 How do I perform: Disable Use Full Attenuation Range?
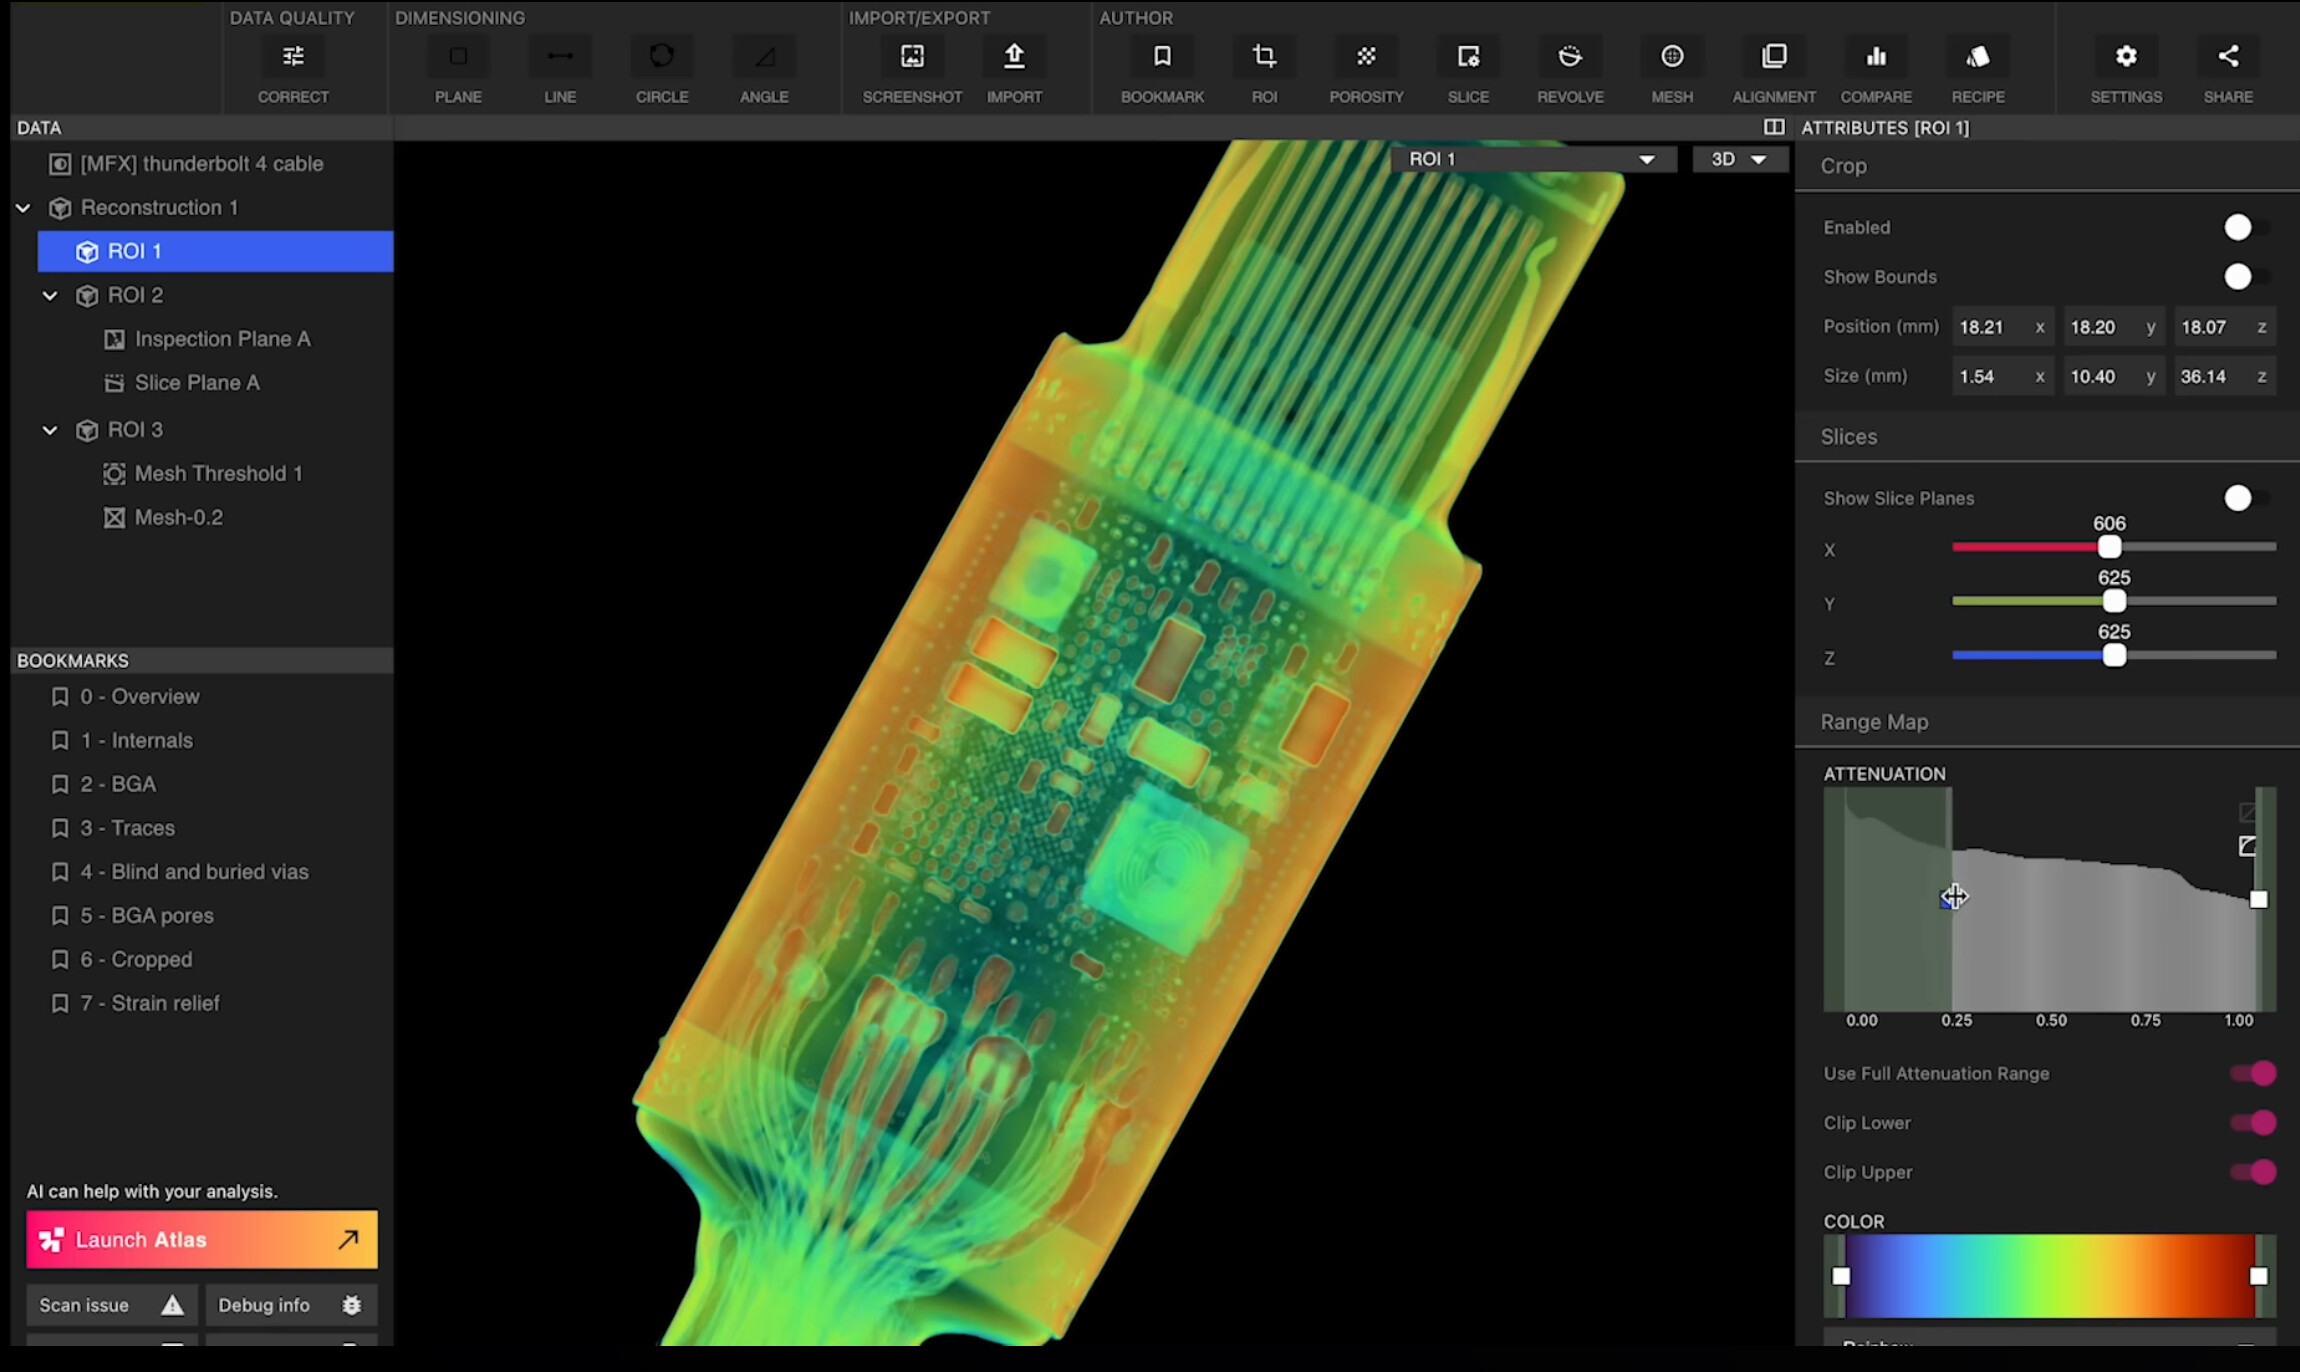(x=2253, y=1073)
